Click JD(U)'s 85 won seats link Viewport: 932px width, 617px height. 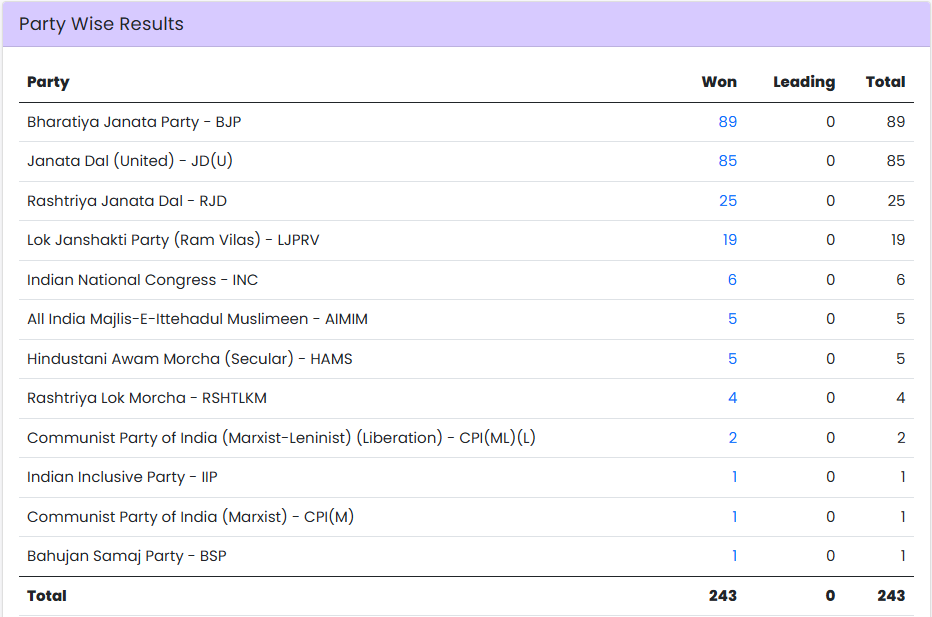click(727, 161)
